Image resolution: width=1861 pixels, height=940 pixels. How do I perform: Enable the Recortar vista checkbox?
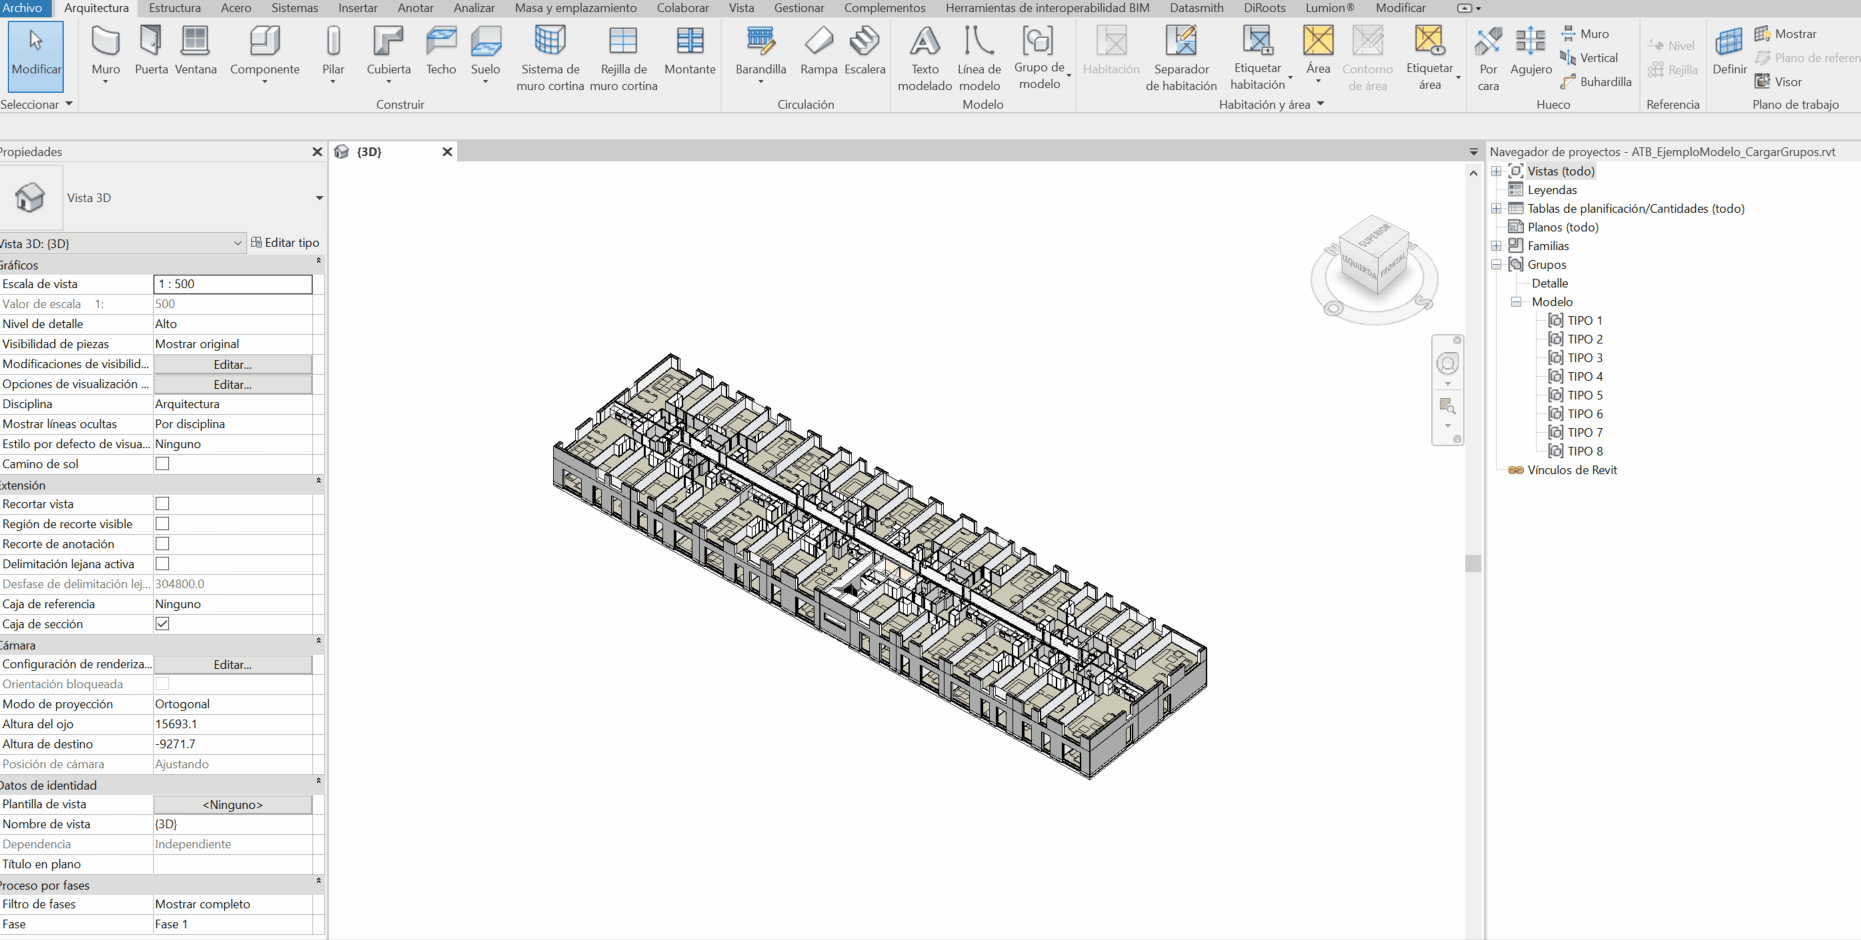162,504
